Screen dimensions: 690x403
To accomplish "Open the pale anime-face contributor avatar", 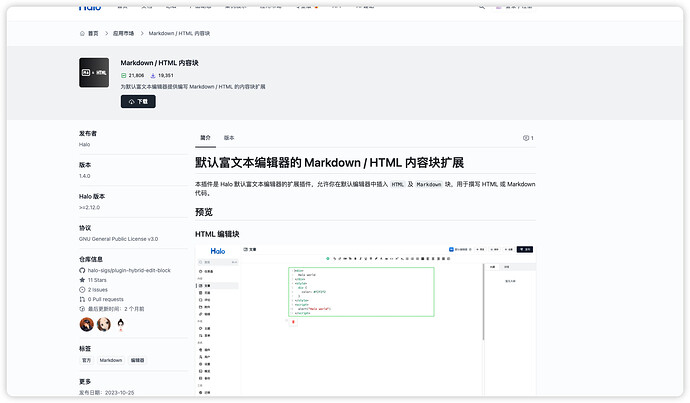I will [104, 325].
